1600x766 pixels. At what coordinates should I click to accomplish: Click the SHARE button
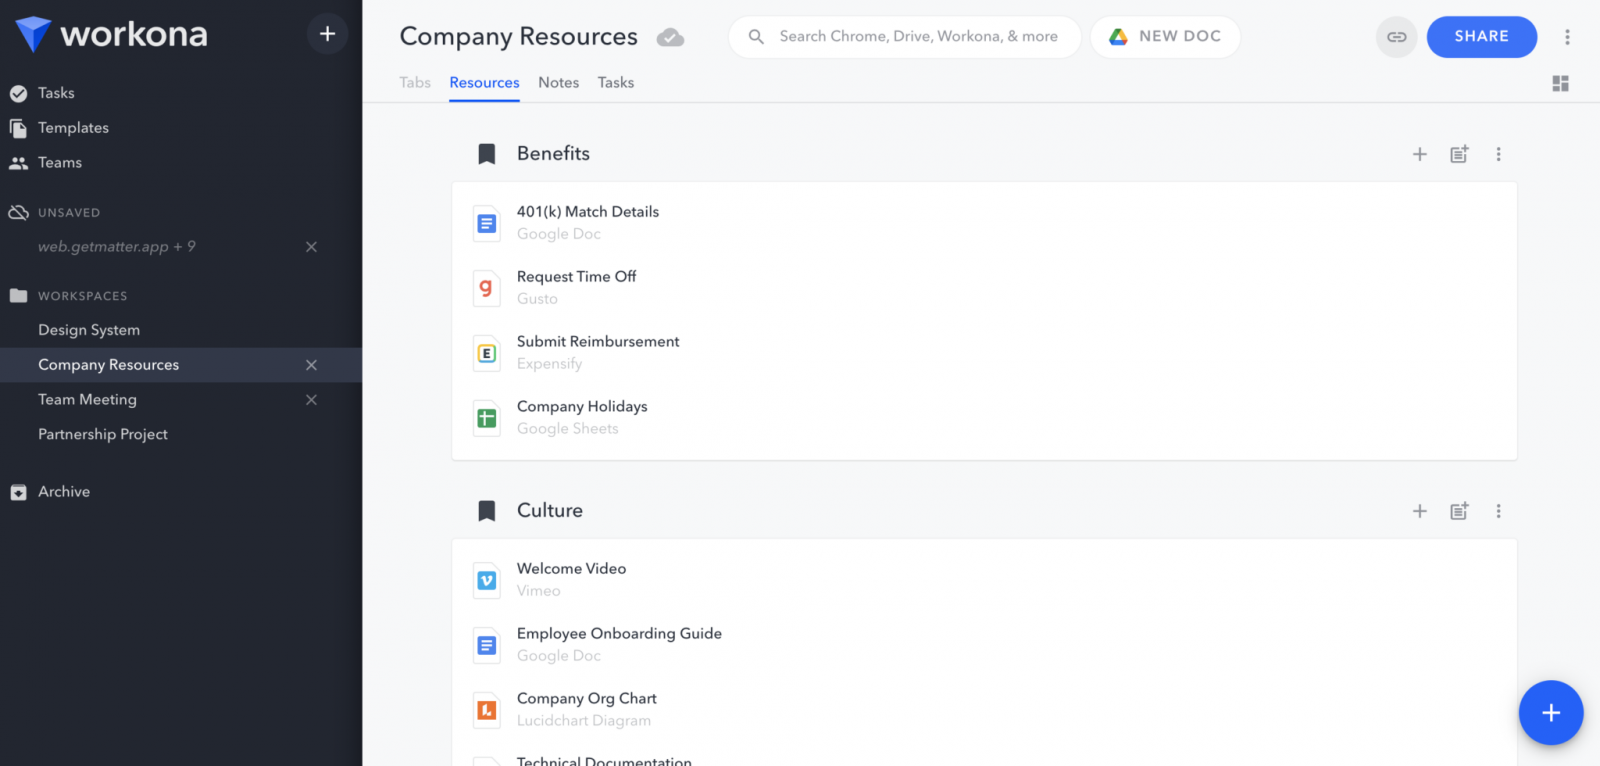(x=1481, y=37)
